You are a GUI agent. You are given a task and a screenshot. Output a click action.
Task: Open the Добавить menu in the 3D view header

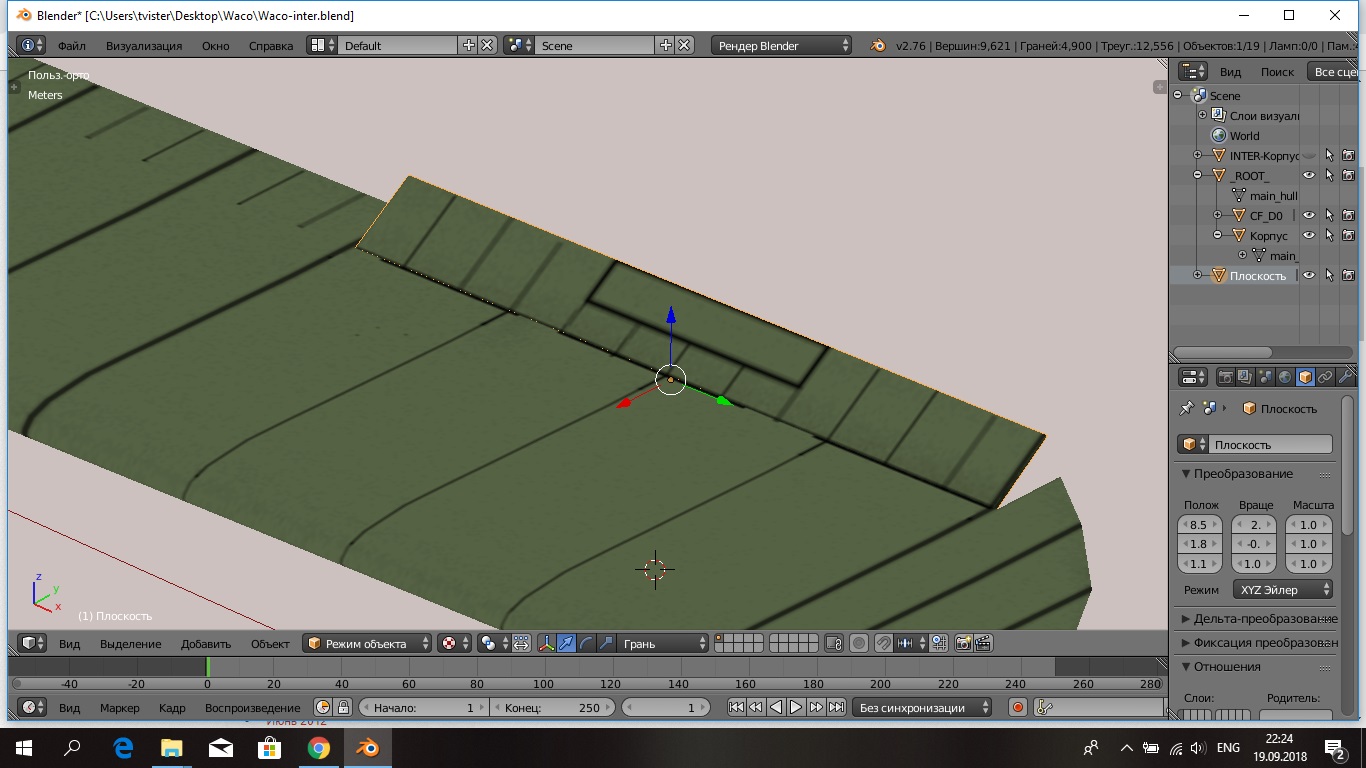pyautogui.click(x=206, y=643)
